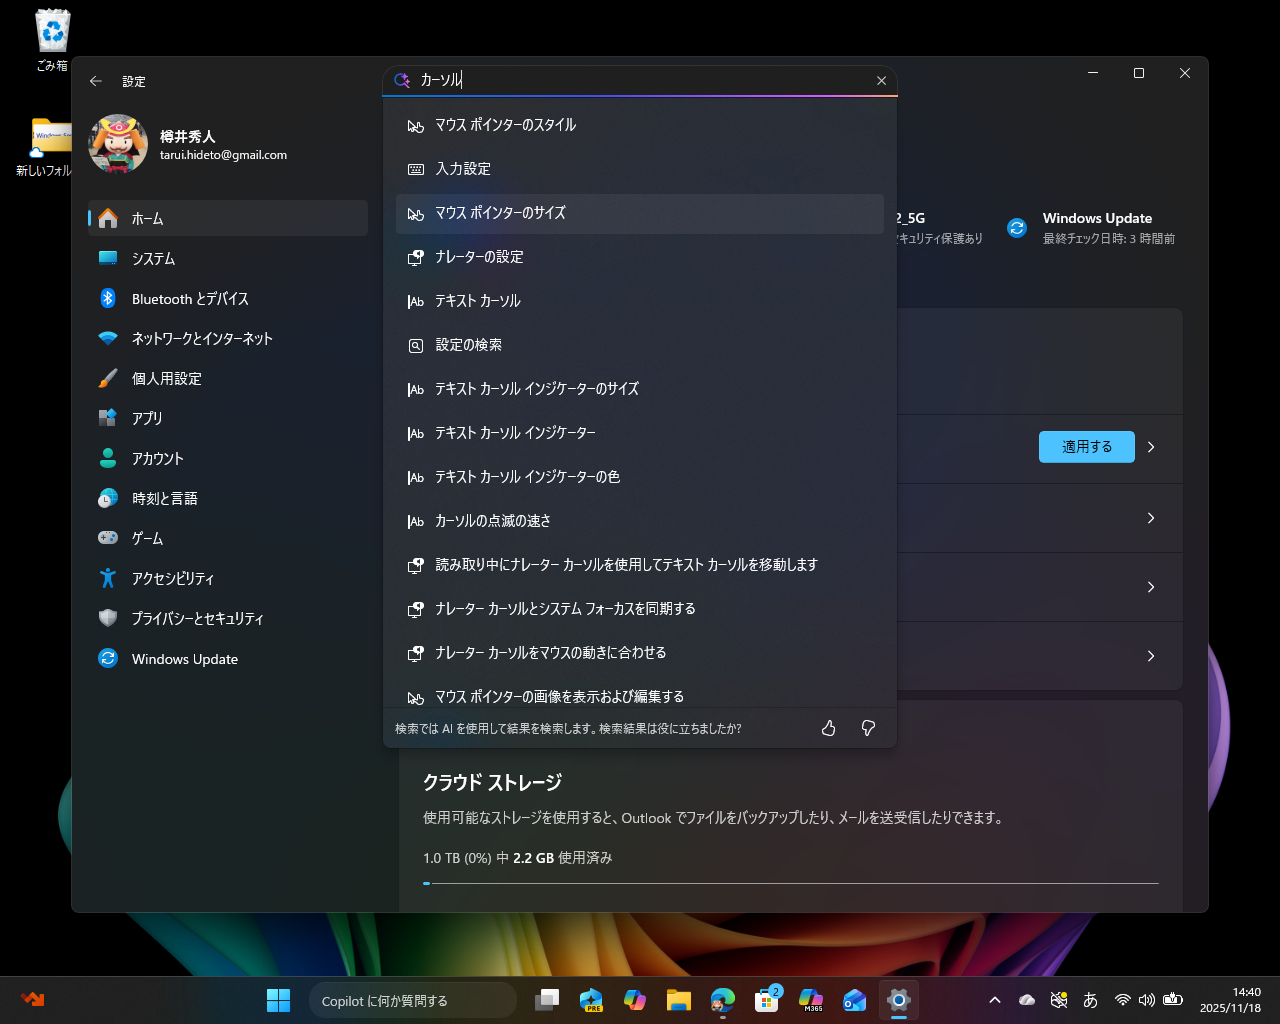This screenshot has width=1280, height=1024.
Task: Select the アクセシビリティ sidebar icon
Action: [110, 578]
